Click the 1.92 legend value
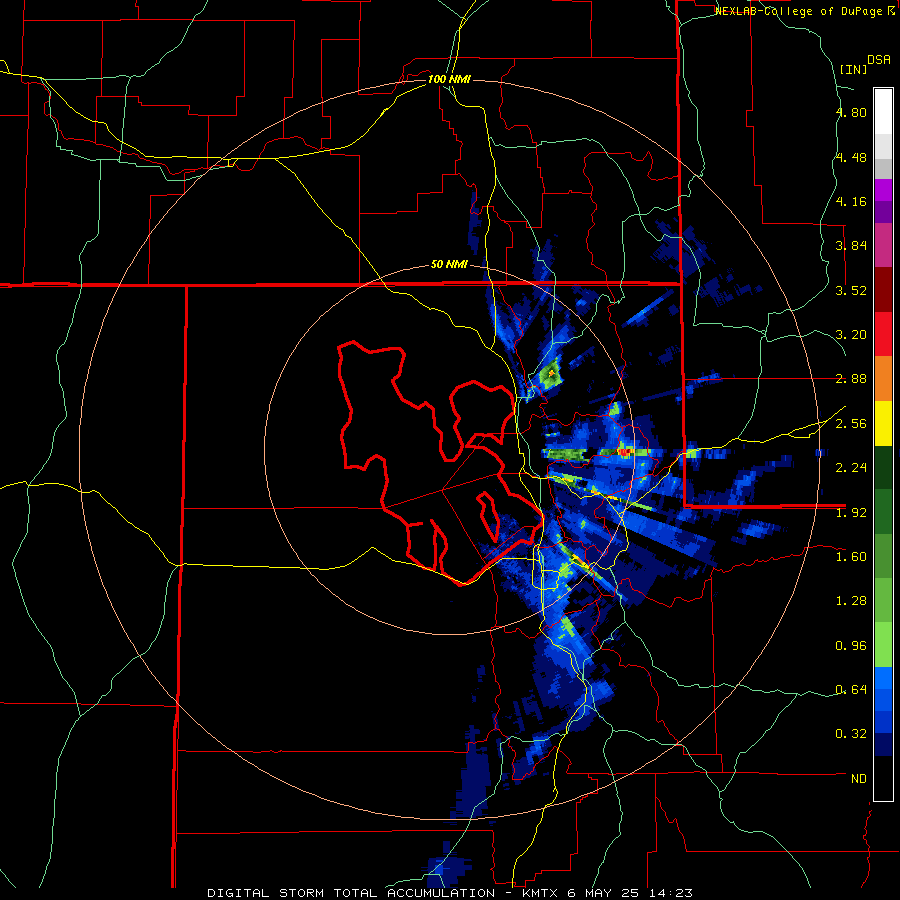This screenshot has width=900, height=900. coord(851,513)
